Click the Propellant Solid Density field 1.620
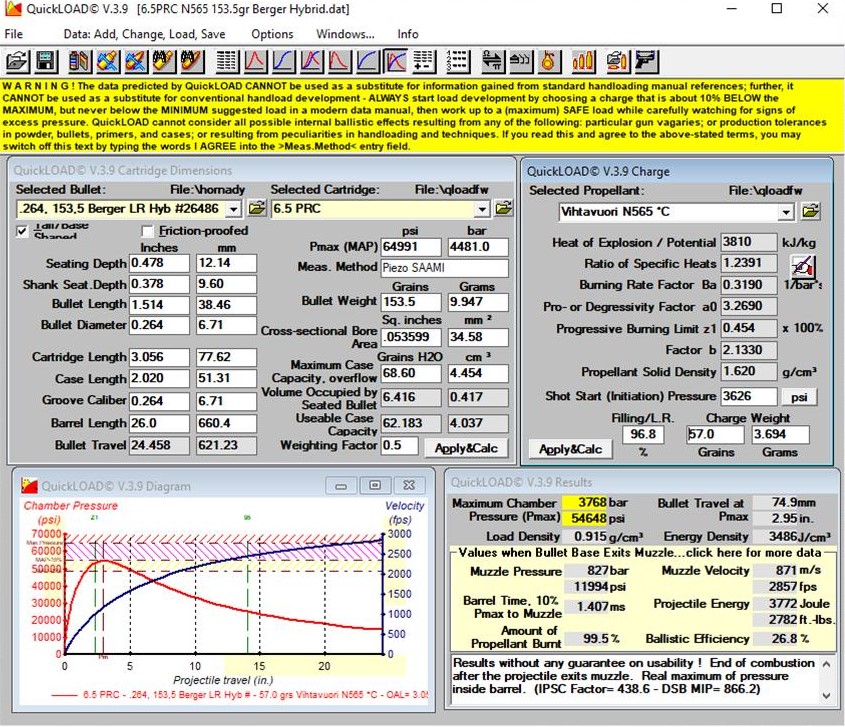 pyautogui.click(x=749, y=371)
